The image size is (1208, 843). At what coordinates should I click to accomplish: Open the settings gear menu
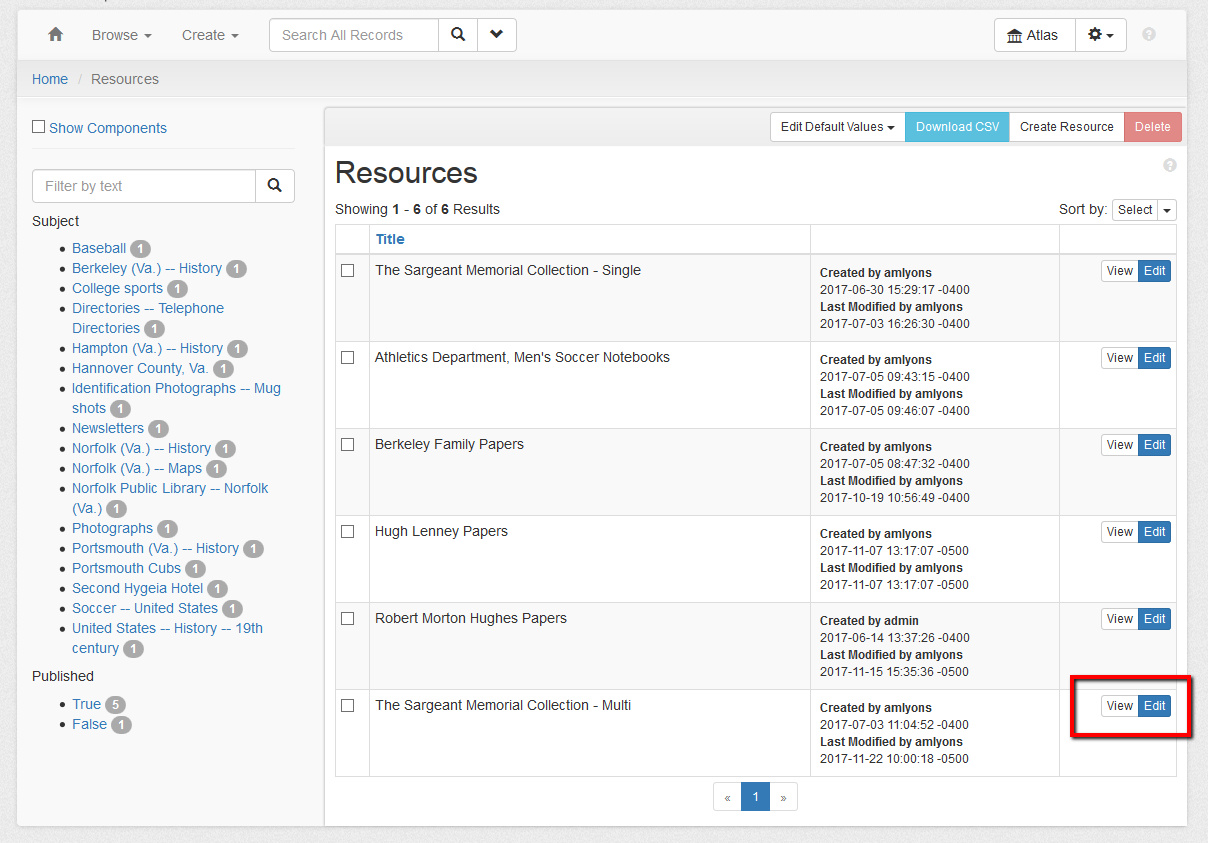click(1100, 35)
